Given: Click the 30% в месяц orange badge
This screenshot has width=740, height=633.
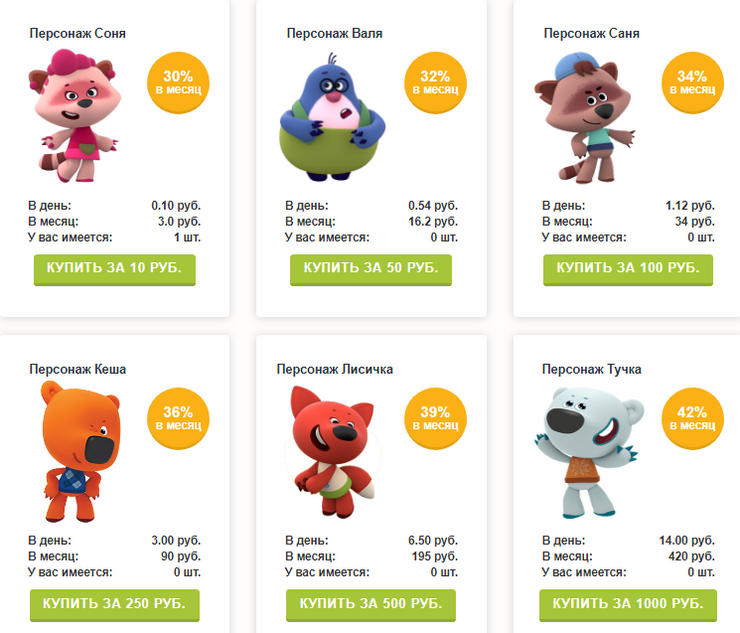Looking at the screenshot, I should (x=178, y=83).
